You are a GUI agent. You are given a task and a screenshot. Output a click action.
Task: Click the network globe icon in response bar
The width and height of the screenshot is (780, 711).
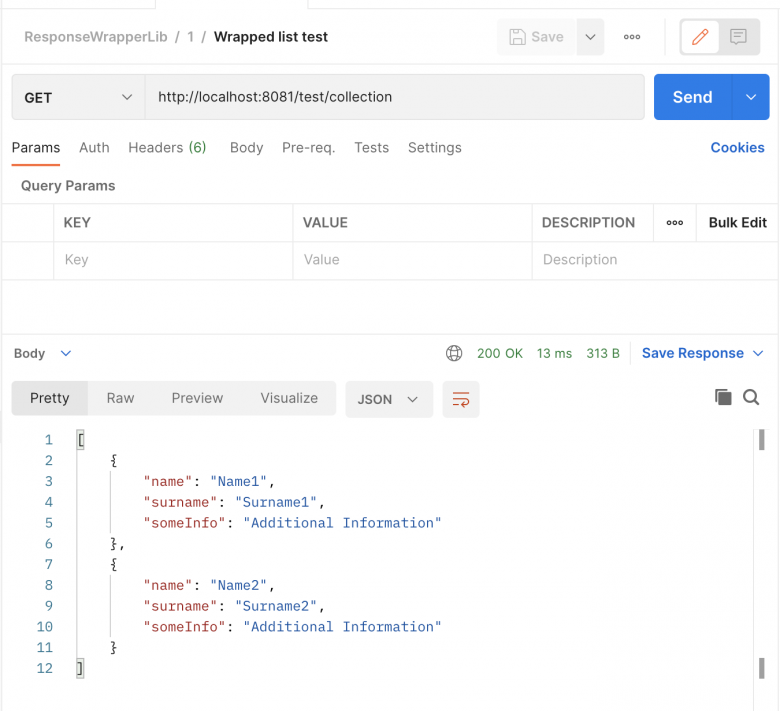[x=454, y=353]
